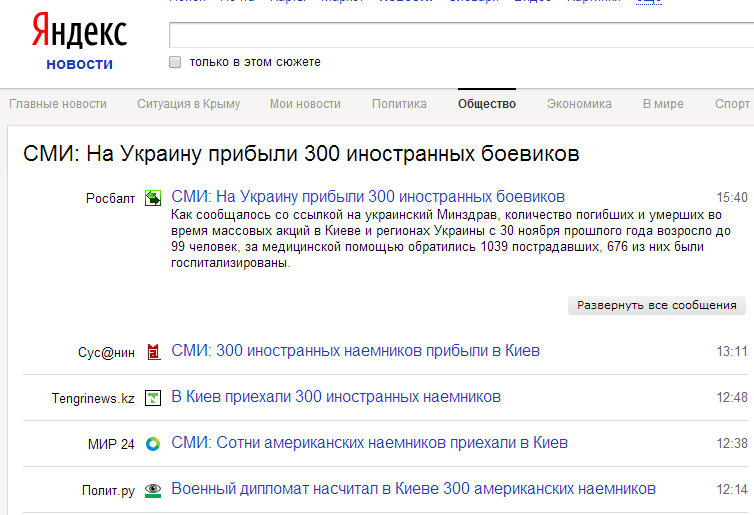Switch to the Главные новости tab
This screenshot has height=515, width=754.
click(x=58, y=104)
